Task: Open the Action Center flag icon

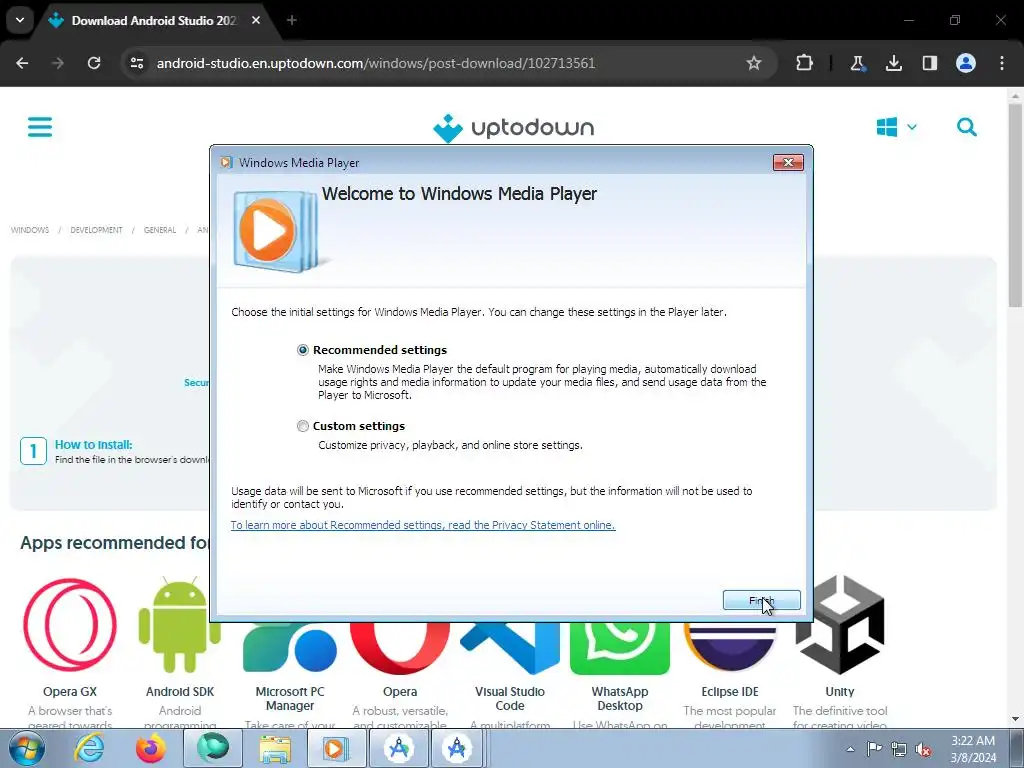Action: (x=874, y=749)
